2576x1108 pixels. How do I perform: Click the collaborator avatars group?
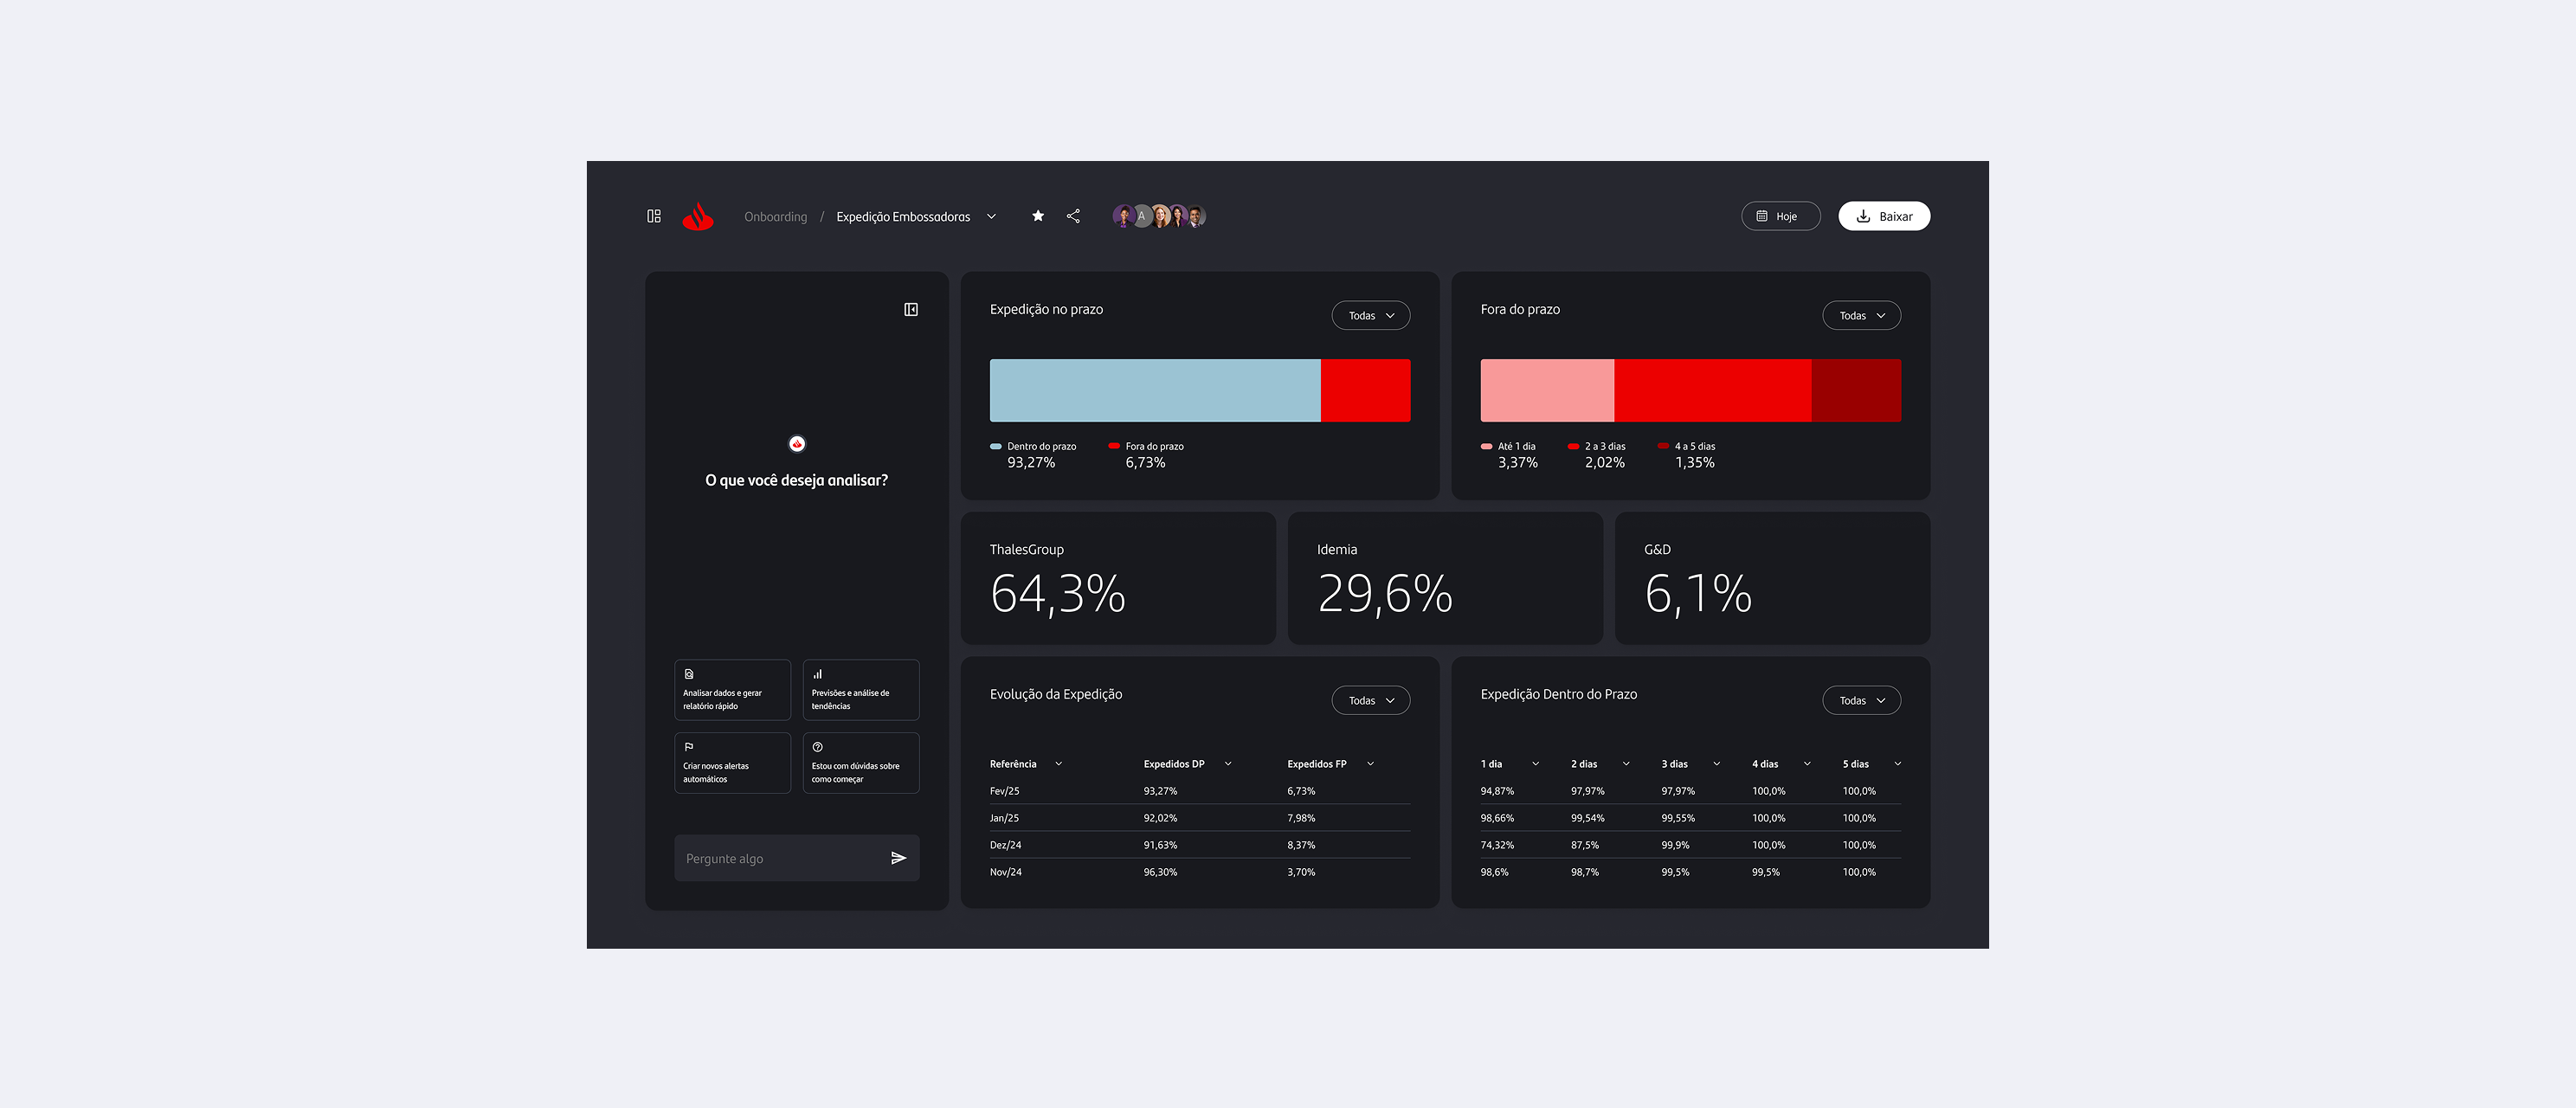(x=1160, y=216)
